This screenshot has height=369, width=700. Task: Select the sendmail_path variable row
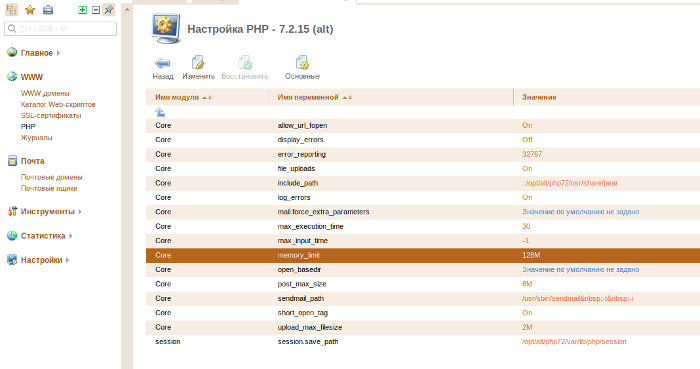[423, 299]
